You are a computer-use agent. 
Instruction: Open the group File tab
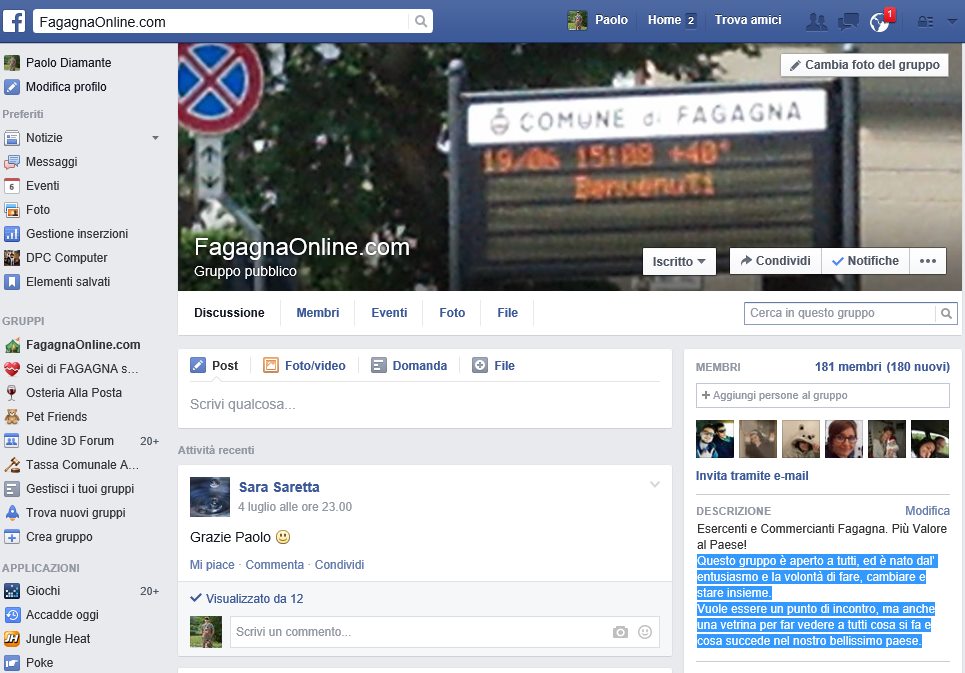[x=508, y=313]
